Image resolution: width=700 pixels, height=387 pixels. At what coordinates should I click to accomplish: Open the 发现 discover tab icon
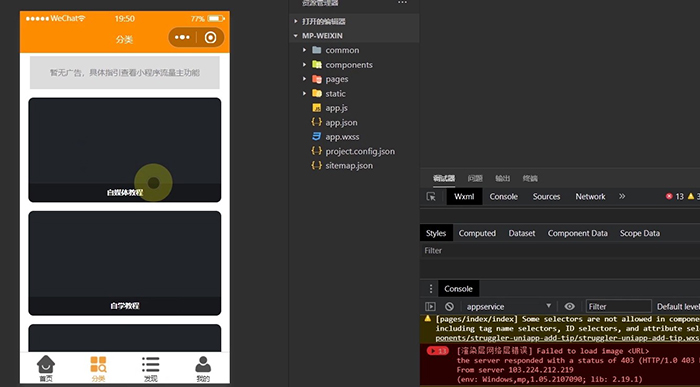point(150,364)
